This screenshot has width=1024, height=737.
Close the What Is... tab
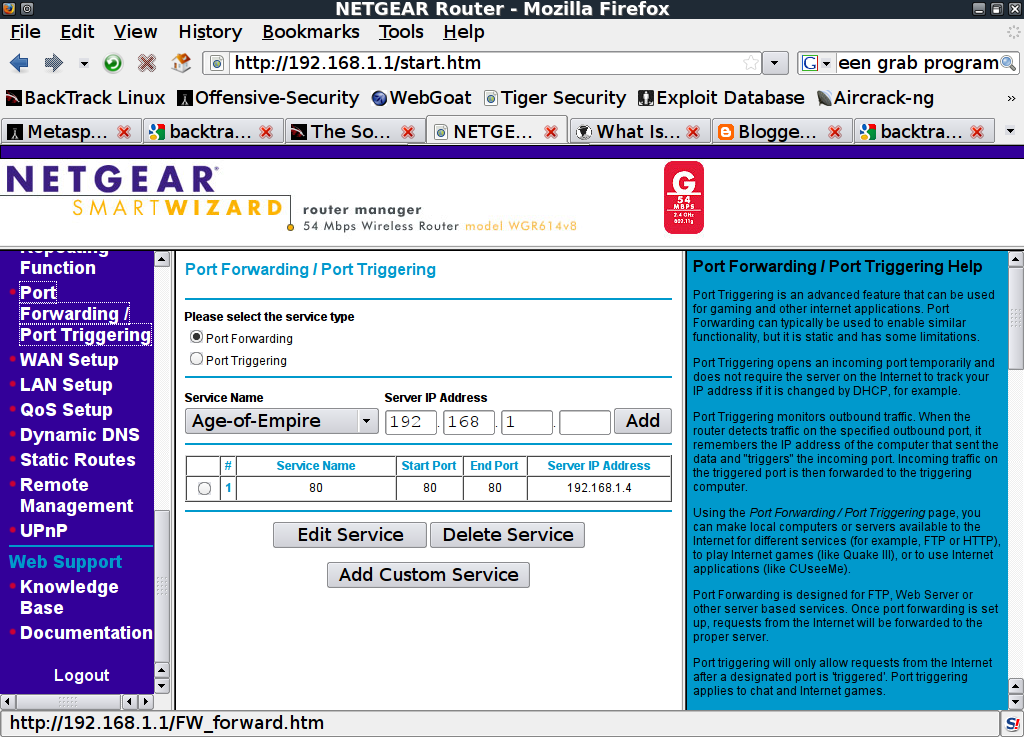pyautogui.click(x=693, y=133)
